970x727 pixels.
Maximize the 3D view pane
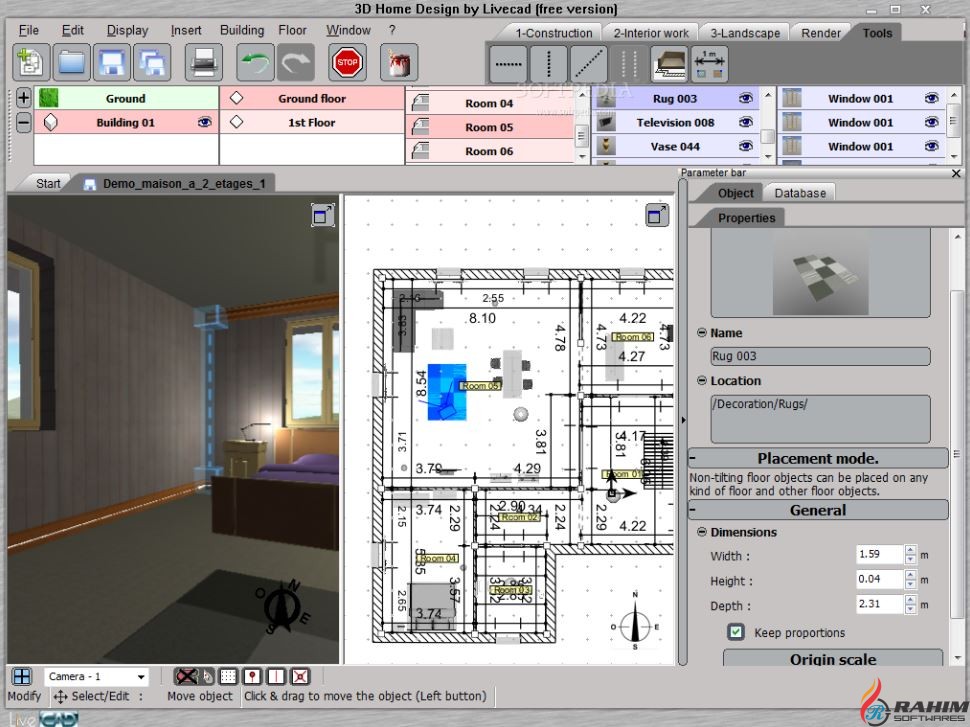[323, 215]
